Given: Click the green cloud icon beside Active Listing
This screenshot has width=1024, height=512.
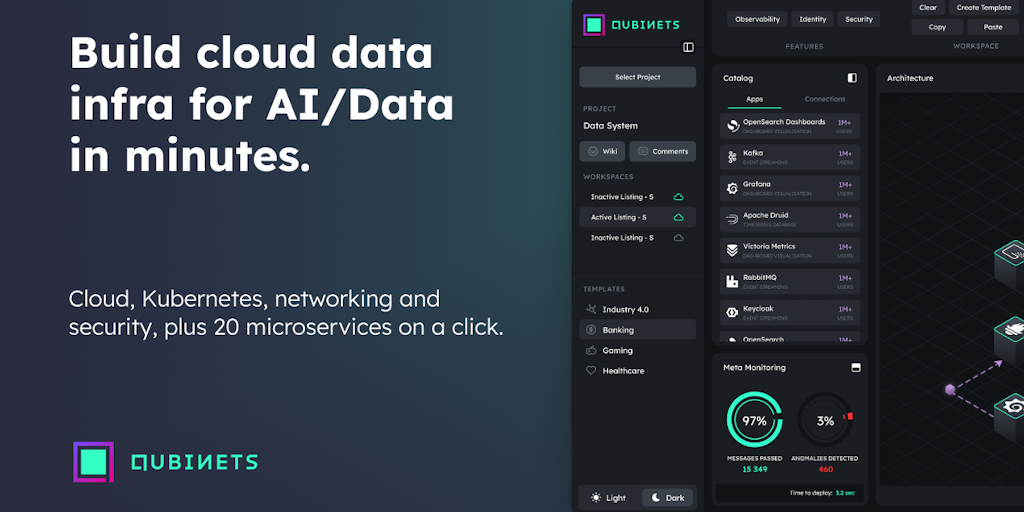Looking at the screenshot, I should click(x=679, y=217).
